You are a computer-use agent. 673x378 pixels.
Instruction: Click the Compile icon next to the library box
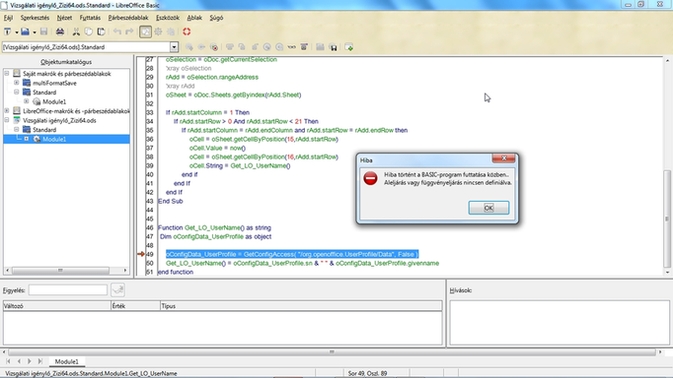coord(189,47)
